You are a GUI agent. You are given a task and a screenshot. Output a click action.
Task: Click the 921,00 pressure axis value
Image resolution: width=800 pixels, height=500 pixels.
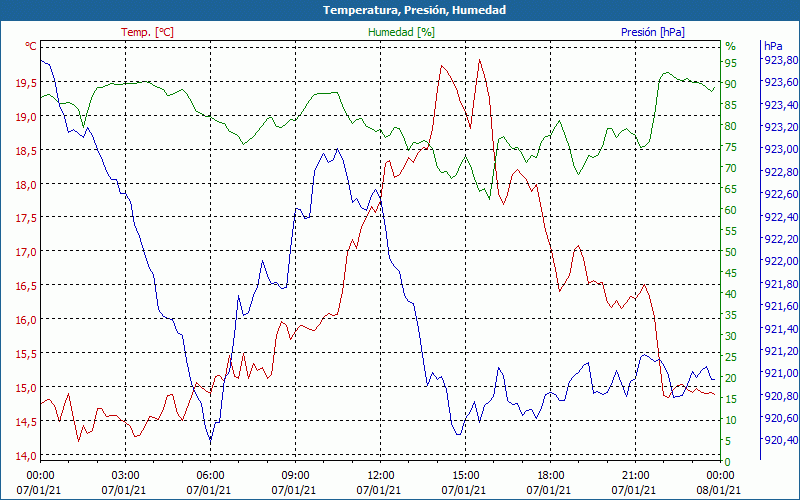[780, 373]
